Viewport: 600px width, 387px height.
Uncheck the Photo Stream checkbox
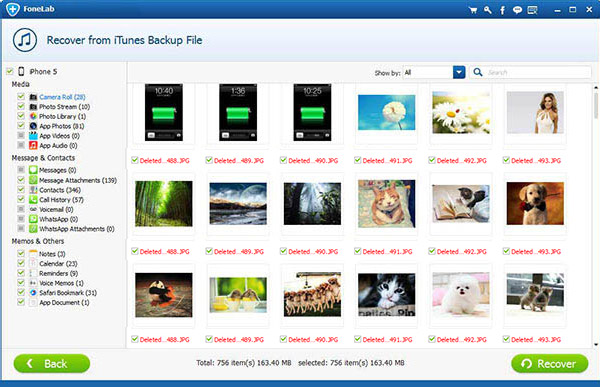click(21, 106)
